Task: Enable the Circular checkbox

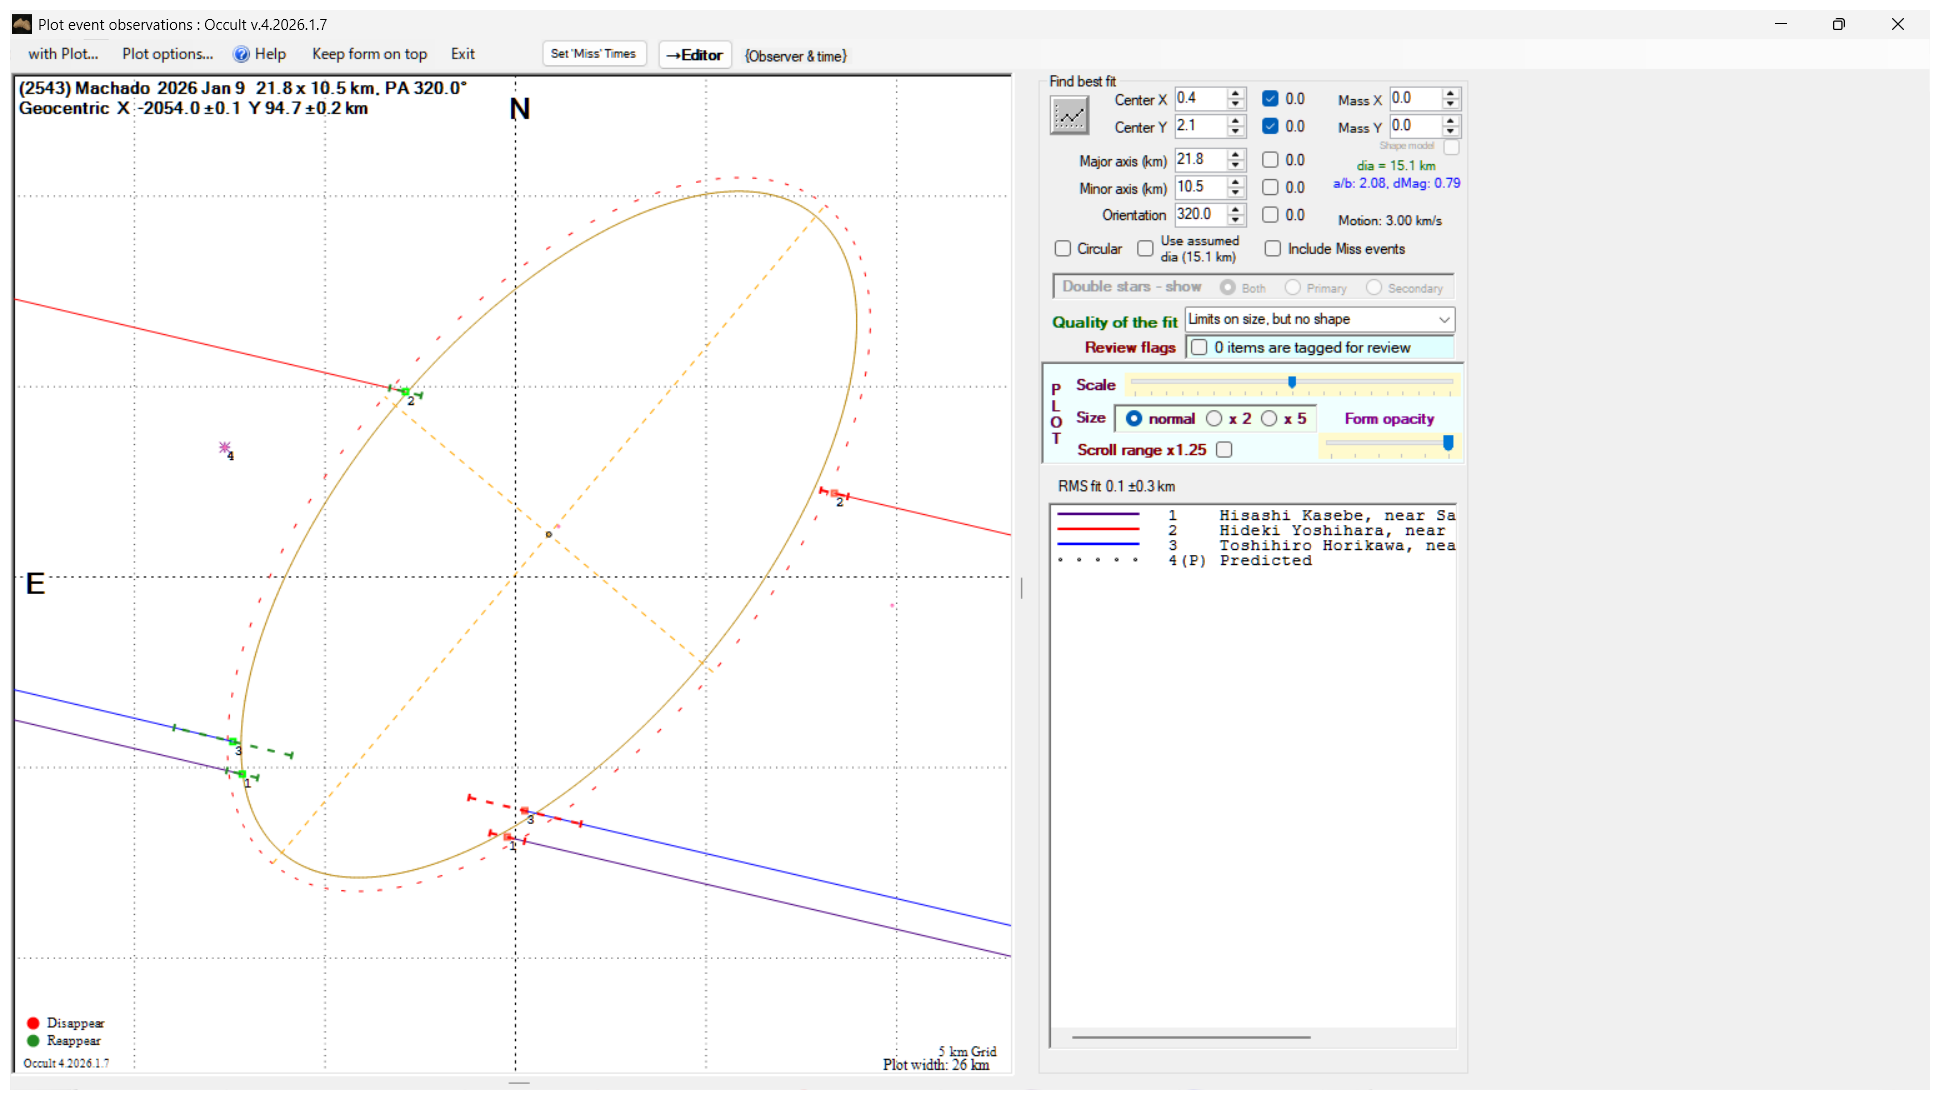Action: (x=1063, y=249)
